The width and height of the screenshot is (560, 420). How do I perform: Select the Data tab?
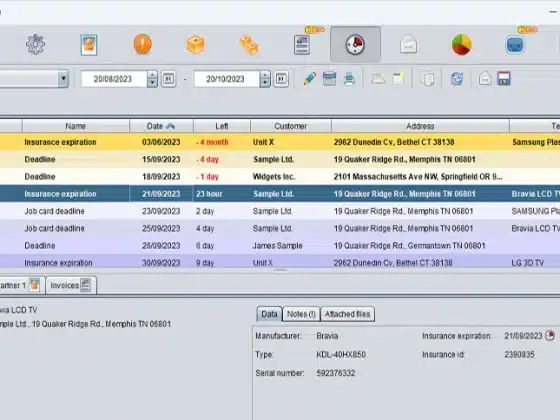point(269,314)
